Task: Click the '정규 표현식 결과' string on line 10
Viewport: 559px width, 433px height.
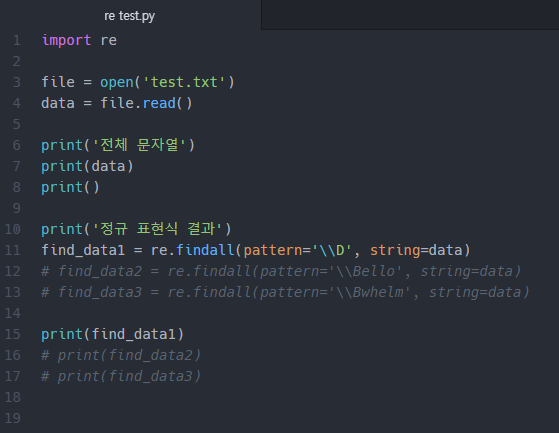Action: [157, 229]
